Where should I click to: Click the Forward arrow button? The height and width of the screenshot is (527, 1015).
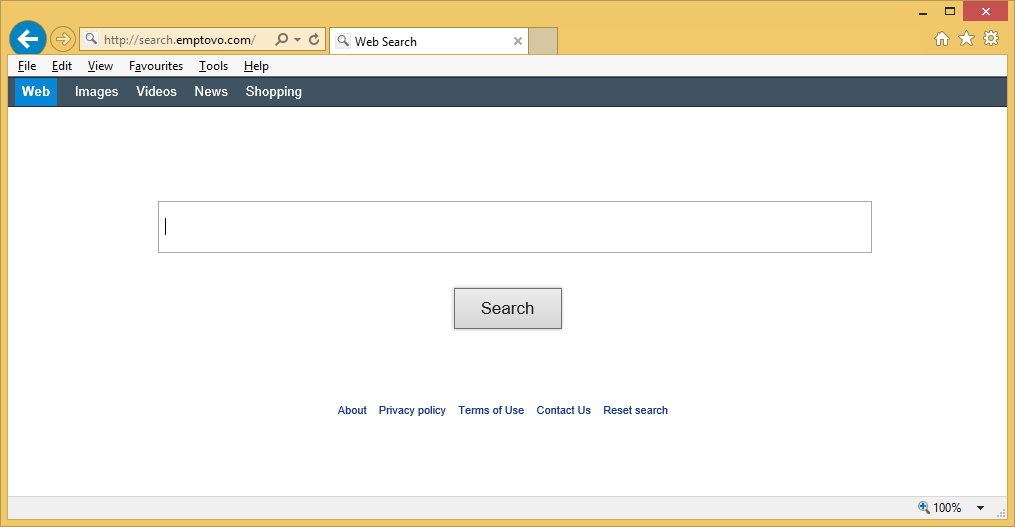click(x=63, y=40)
